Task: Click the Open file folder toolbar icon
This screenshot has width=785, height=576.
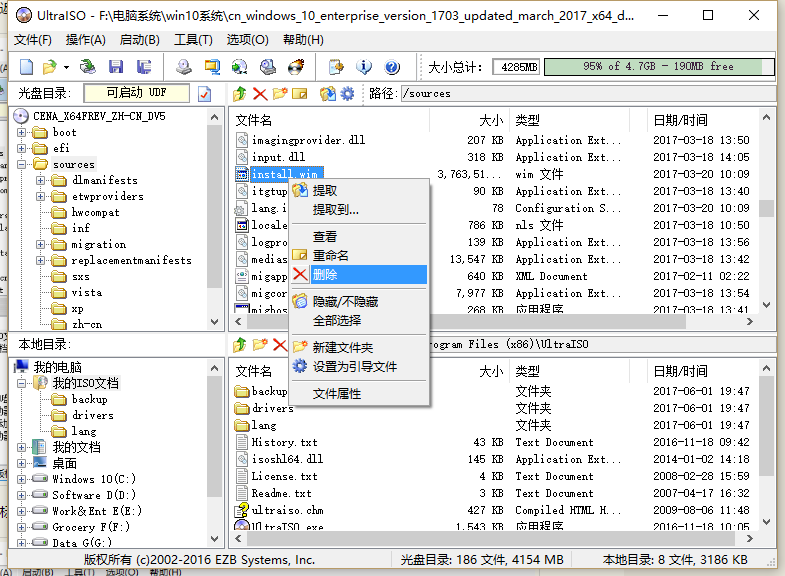Action: click(50, 67)
